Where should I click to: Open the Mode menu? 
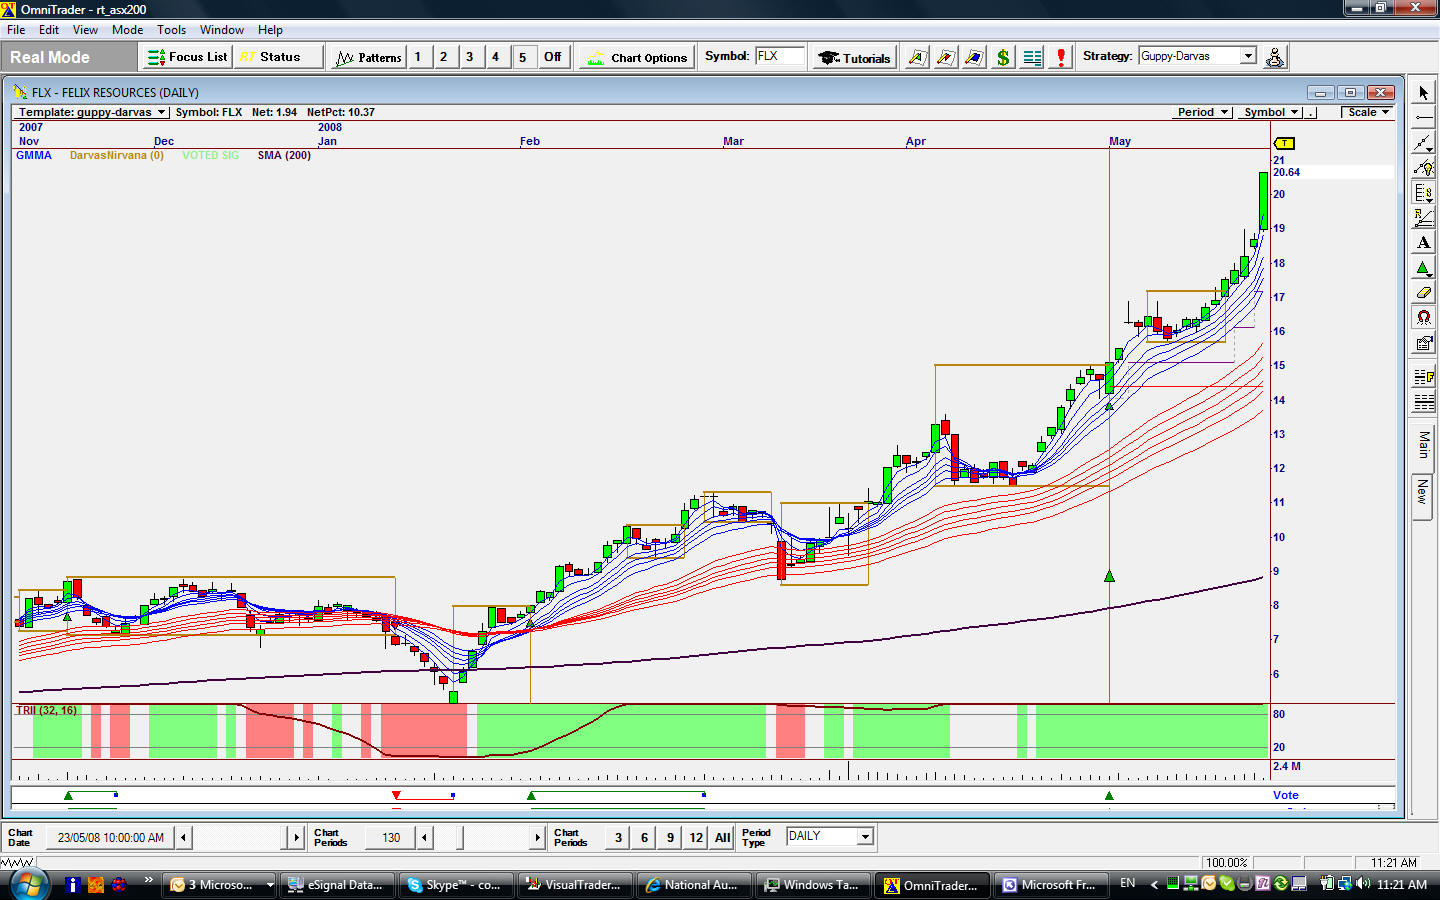(x=127, y=30)
